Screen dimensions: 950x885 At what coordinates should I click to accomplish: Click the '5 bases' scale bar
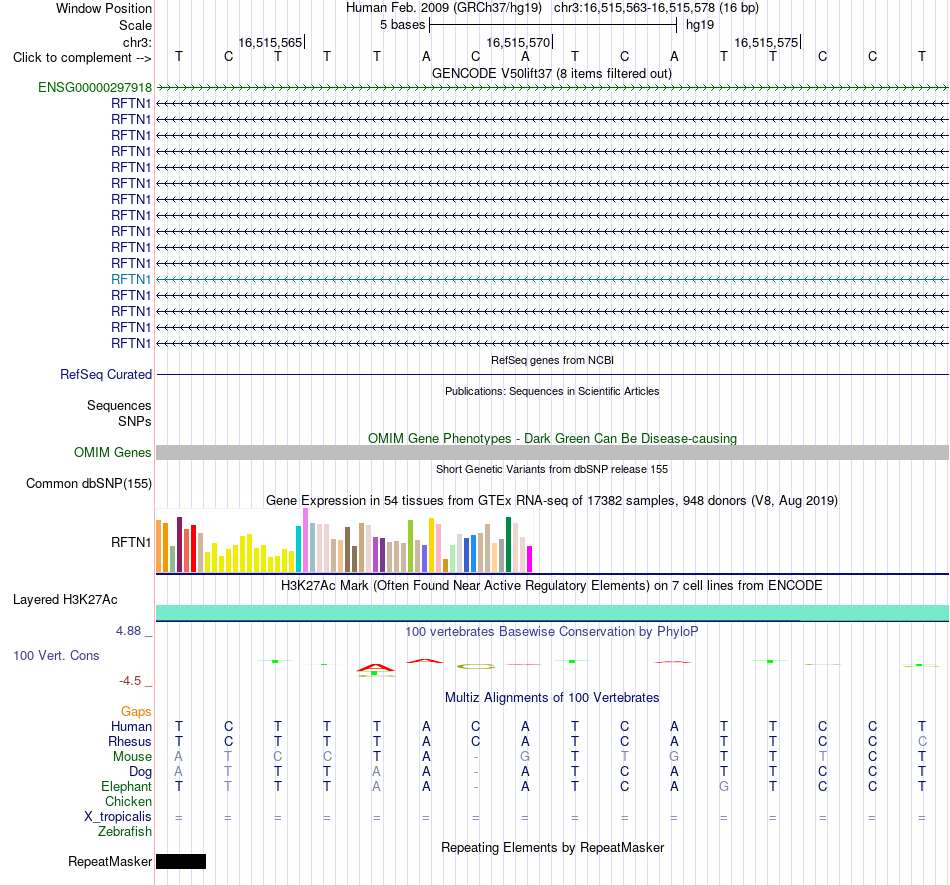point(553,25)
